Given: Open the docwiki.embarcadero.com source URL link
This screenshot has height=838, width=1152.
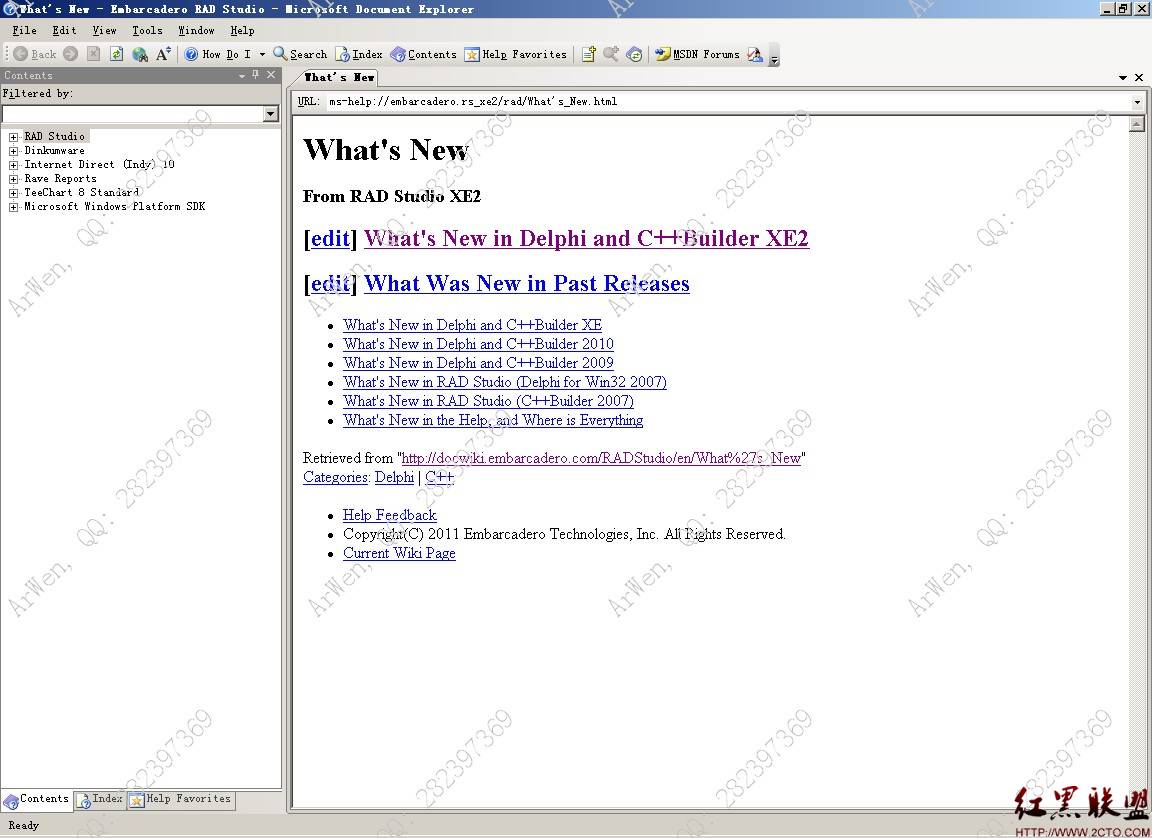Looking at the screenshot, I should point(601,458).
